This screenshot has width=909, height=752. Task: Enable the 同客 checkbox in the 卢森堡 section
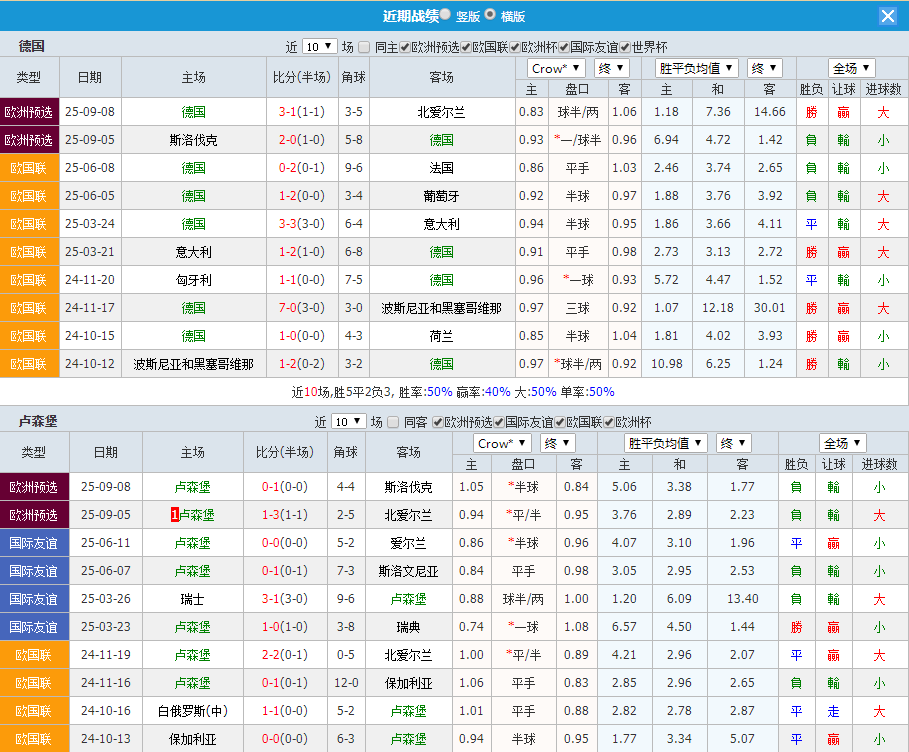coord(391,421)
